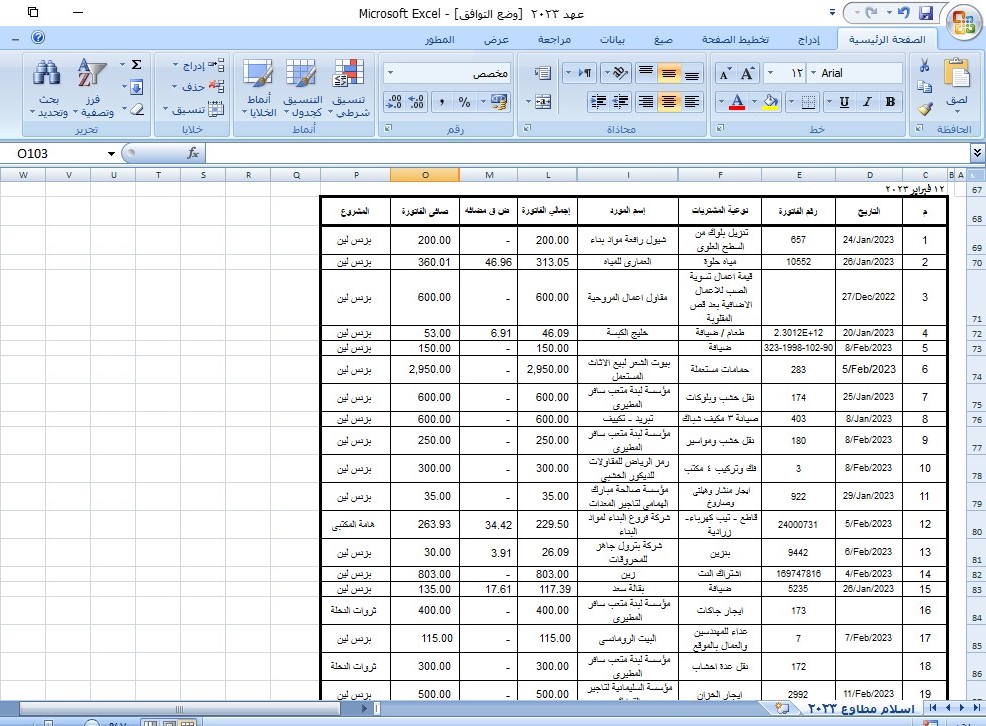Click the text direction paragraph icon
Image resolution: width=986 pixels, height=726 pixels.
click(x=585, y=73)
